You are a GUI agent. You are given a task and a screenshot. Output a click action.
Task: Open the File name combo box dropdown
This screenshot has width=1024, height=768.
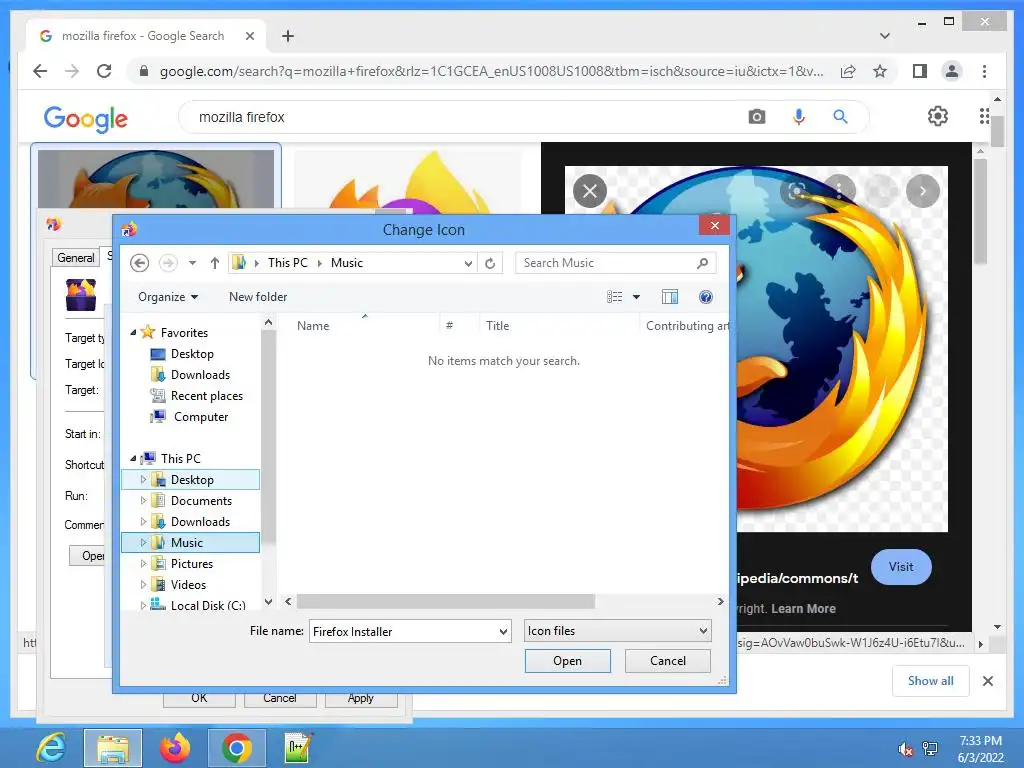503,632
